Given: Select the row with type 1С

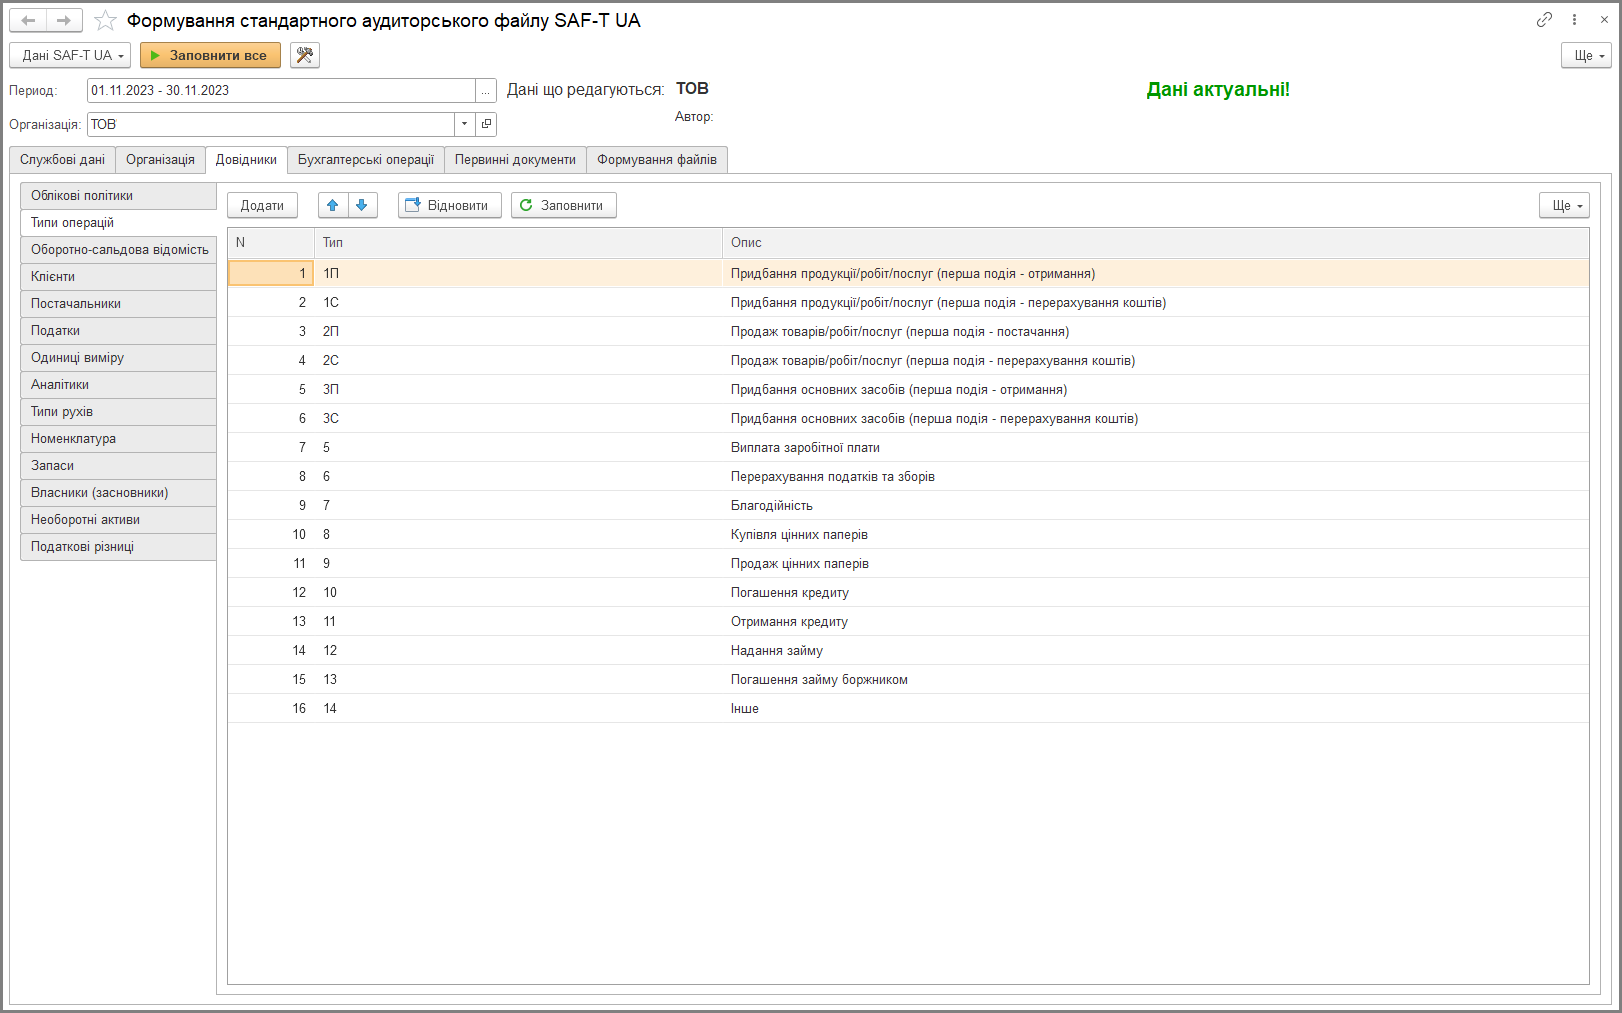Looking at the screenshot, I should point(908,303).
